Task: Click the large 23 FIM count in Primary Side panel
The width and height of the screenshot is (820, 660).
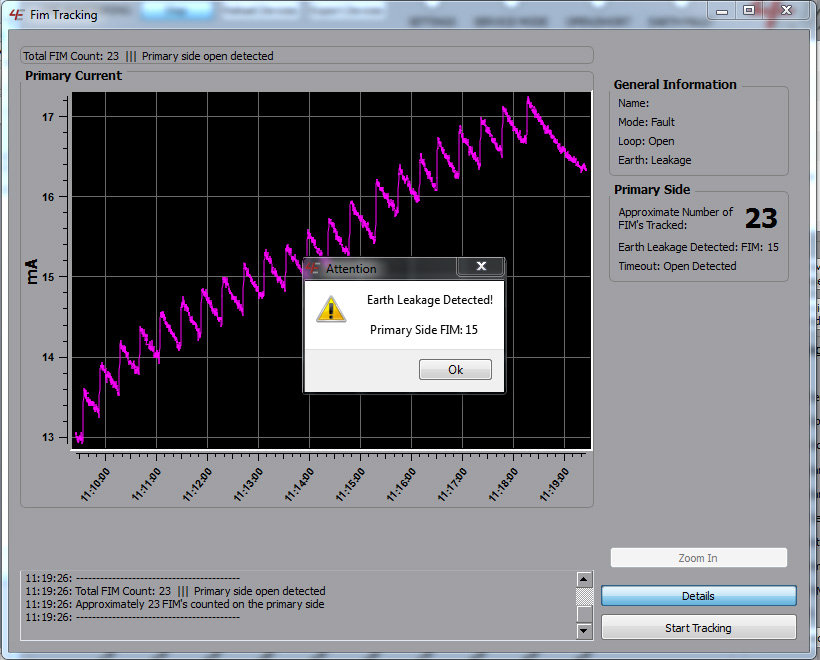Action: point(761,218)
